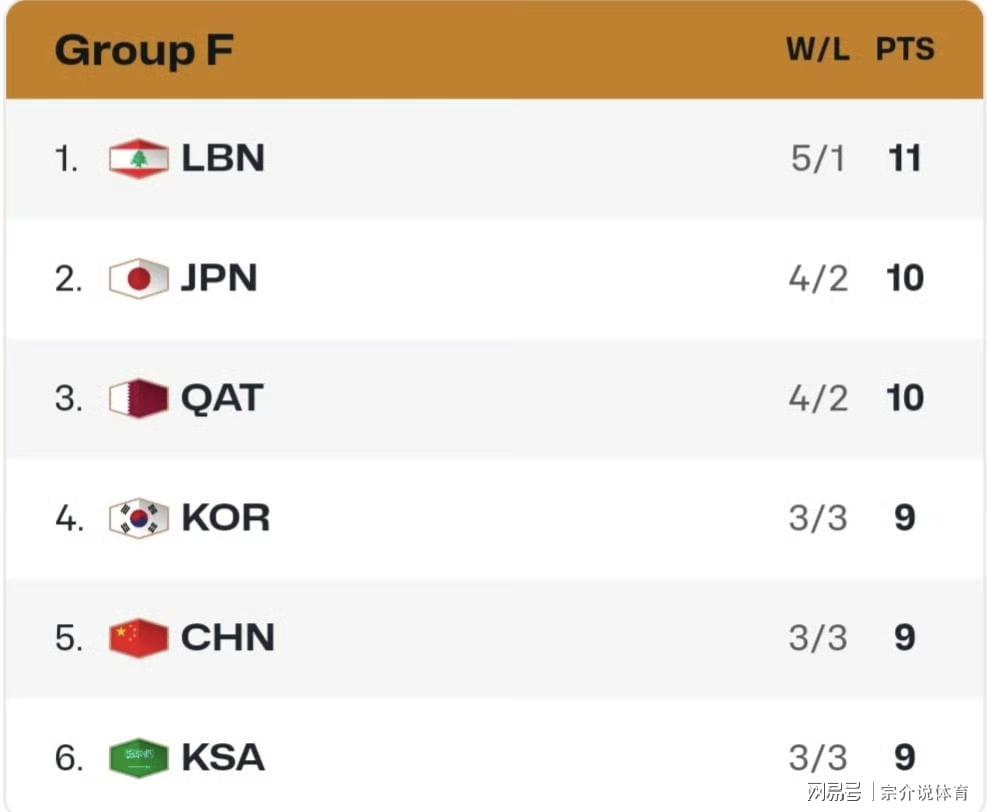Click the PTS column header
Viewport: 988px width, 812px height.
905,49
